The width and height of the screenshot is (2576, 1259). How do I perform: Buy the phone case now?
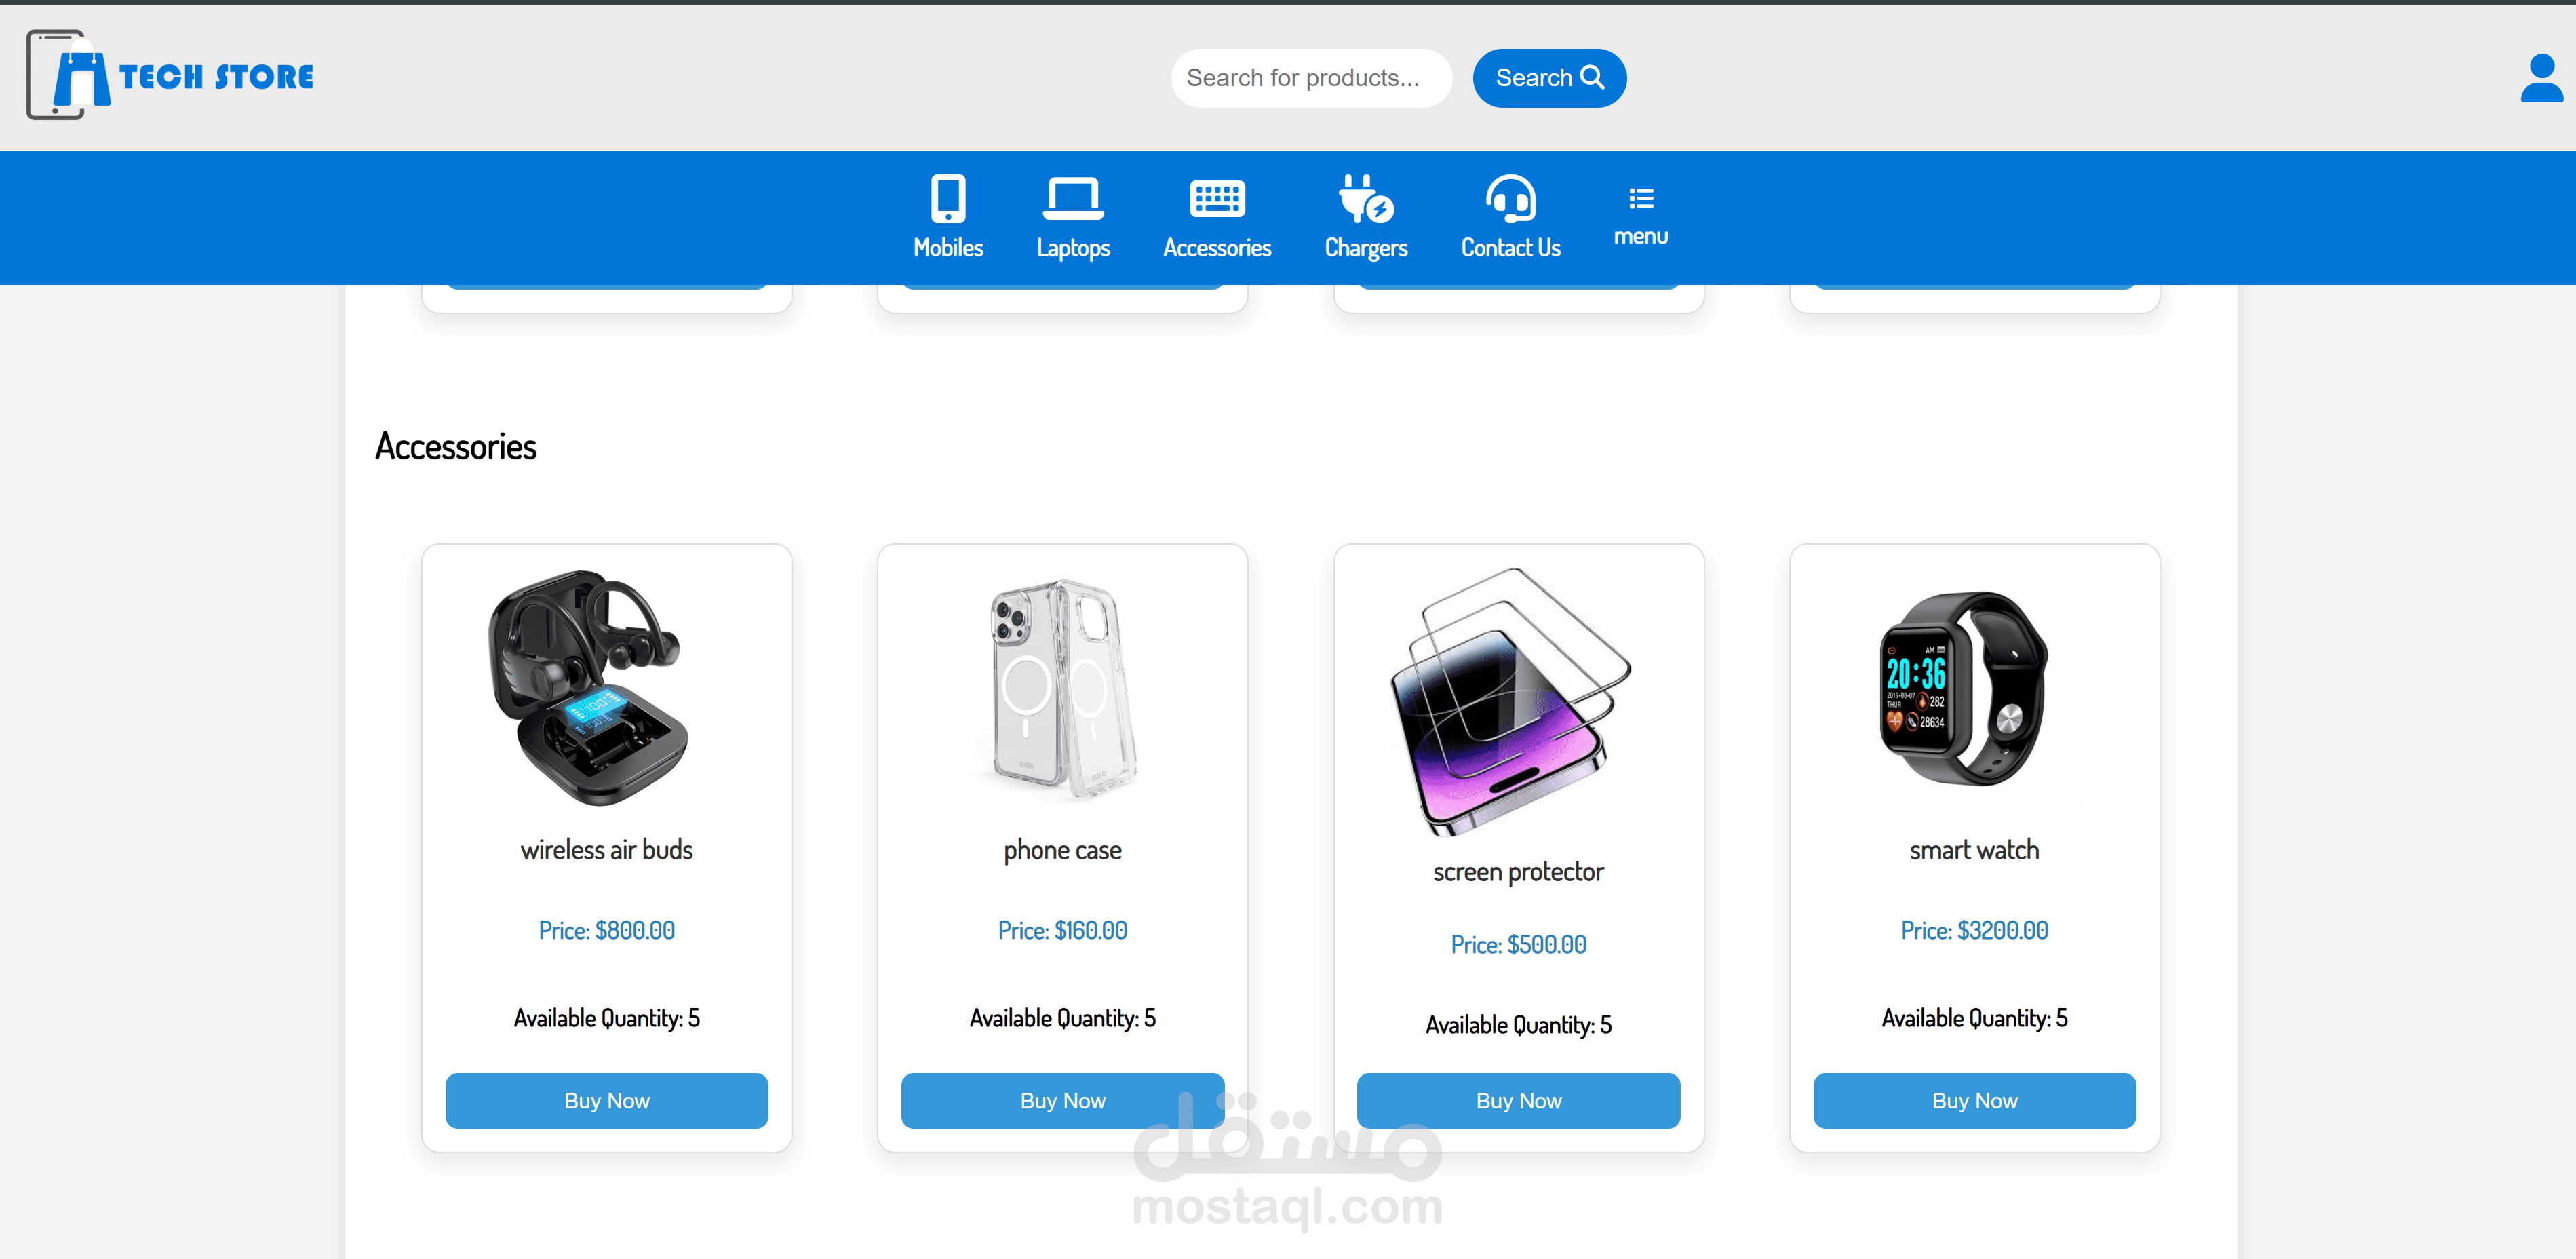point(1062,1100)
